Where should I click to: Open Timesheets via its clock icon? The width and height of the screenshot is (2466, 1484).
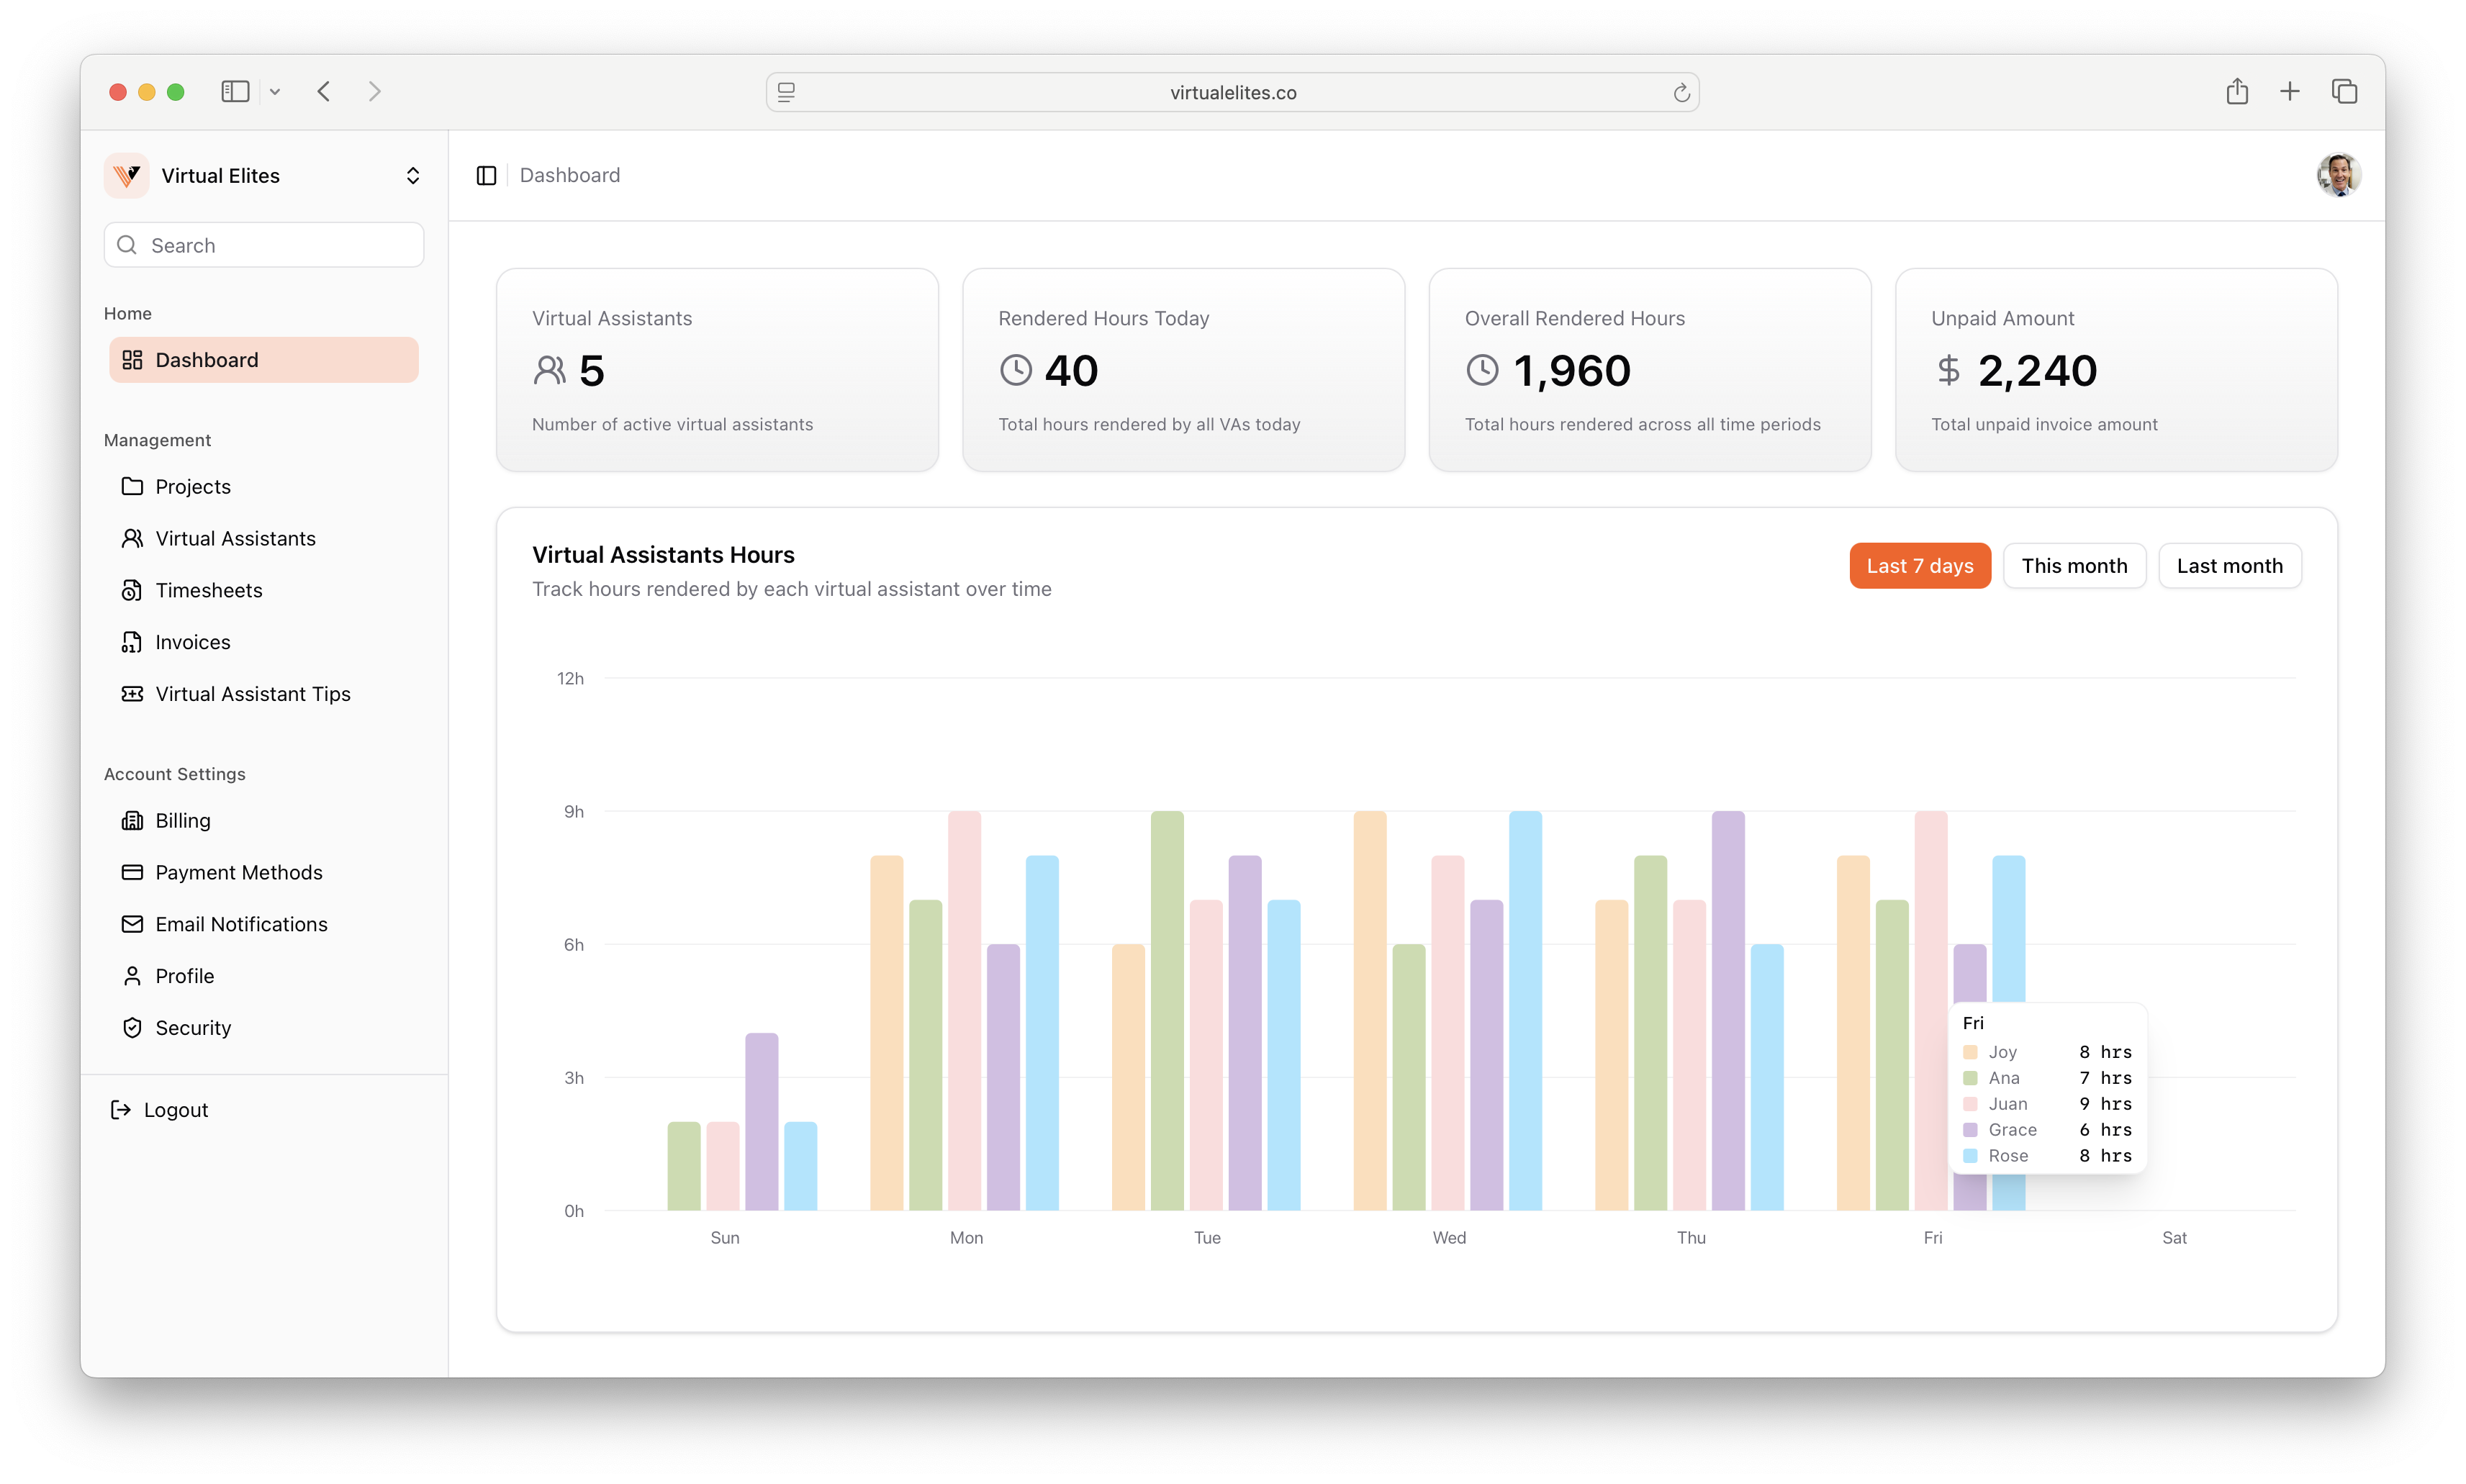[x=133, y=591]
